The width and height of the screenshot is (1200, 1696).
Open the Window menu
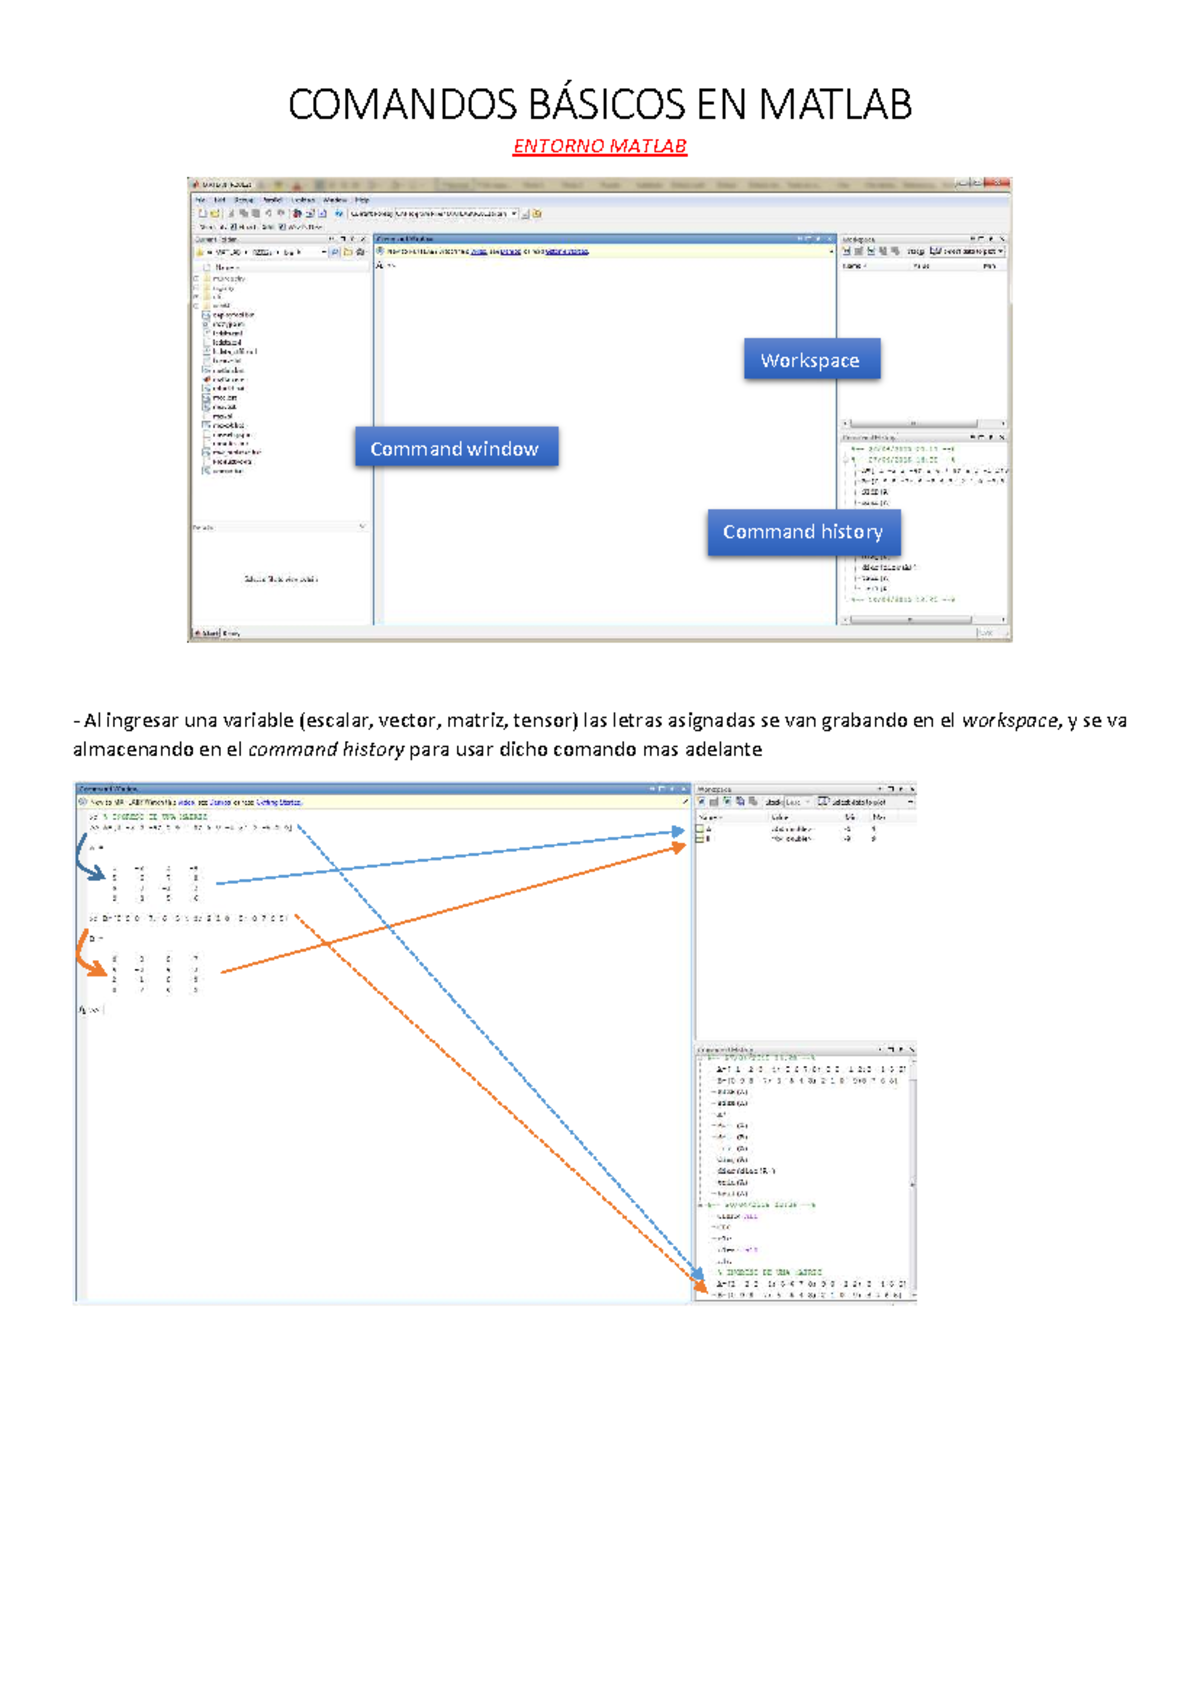tap(334, 200)
